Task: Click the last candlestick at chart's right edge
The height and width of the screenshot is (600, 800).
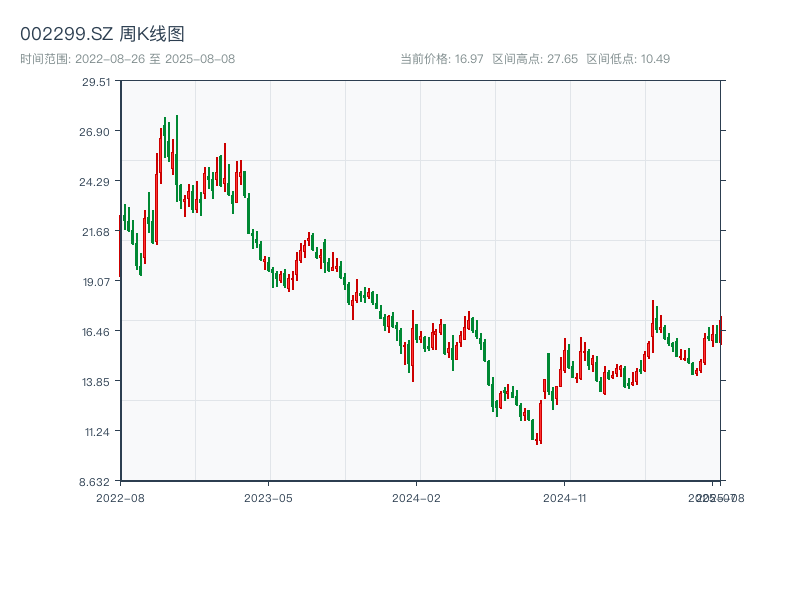Action: (720, 330)
